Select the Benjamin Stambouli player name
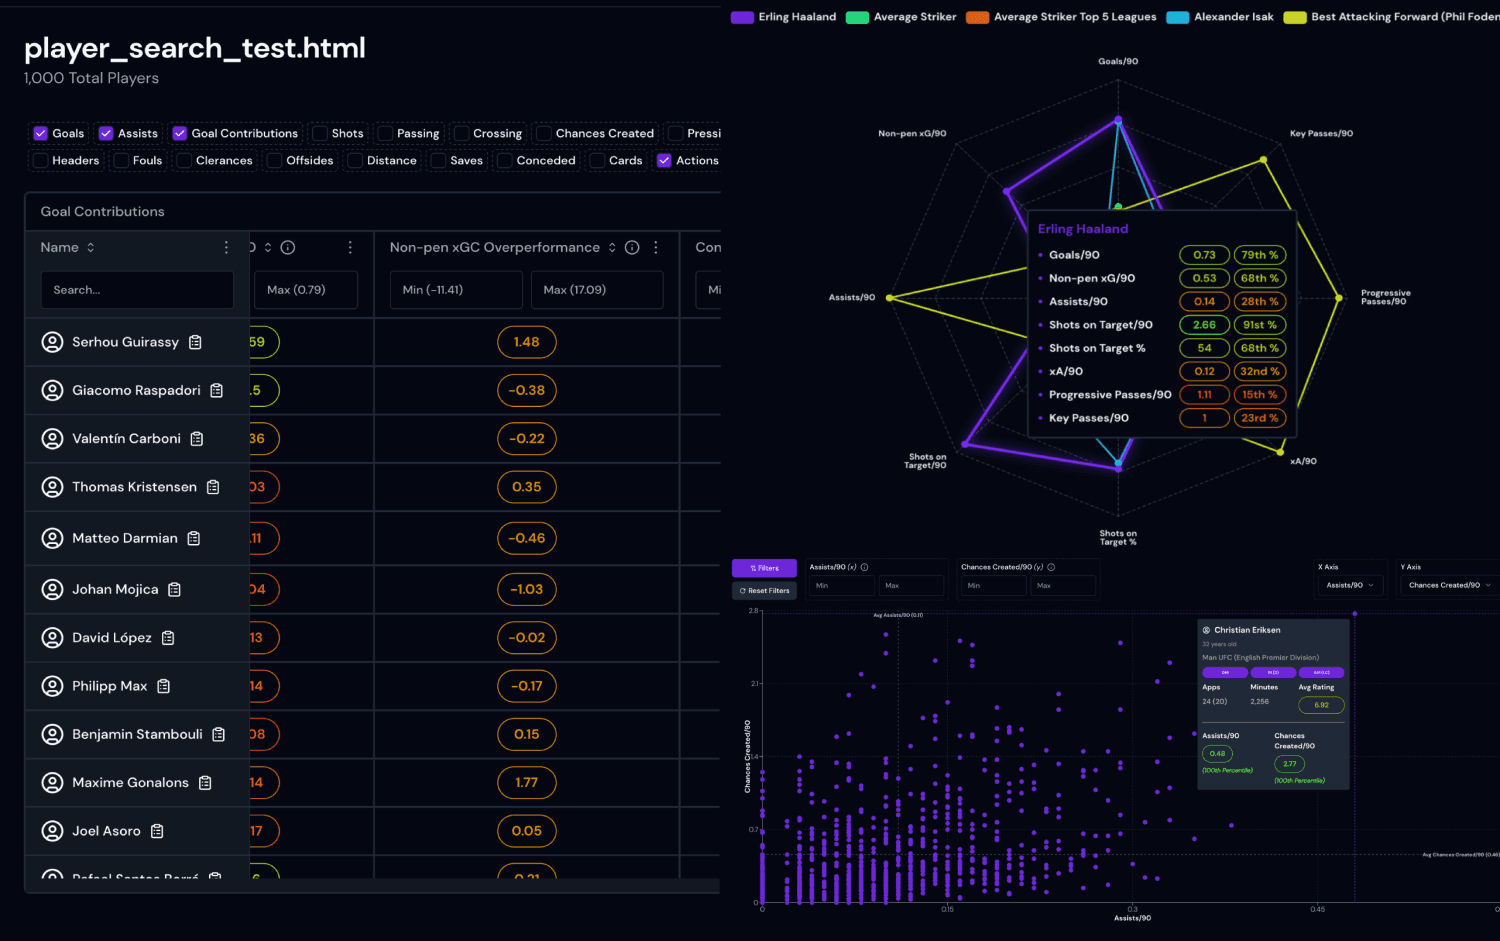This screenshot has height=941, width=1500. [x=137, y=734]
